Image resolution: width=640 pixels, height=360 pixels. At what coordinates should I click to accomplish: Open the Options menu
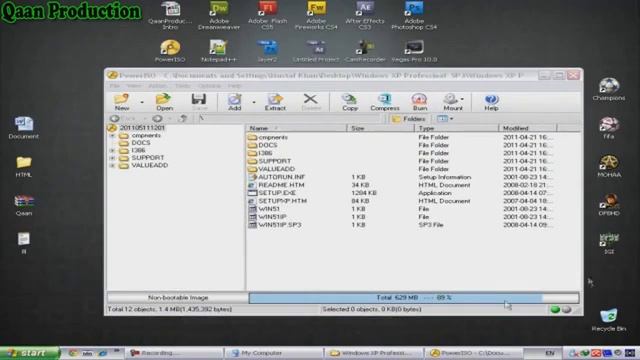tap(209, 86)
